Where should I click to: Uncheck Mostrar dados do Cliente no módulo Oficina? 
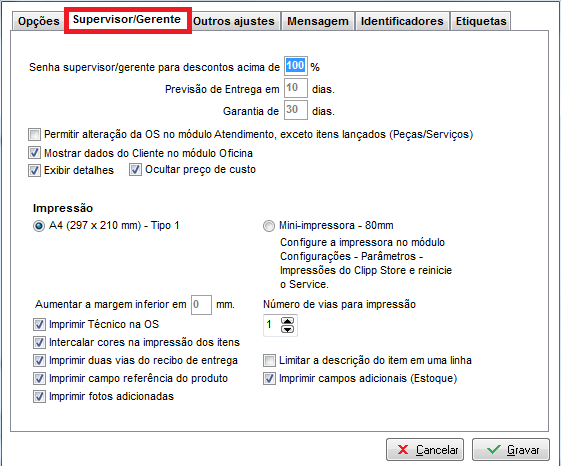pyautogui.click(x=34, y=153)
